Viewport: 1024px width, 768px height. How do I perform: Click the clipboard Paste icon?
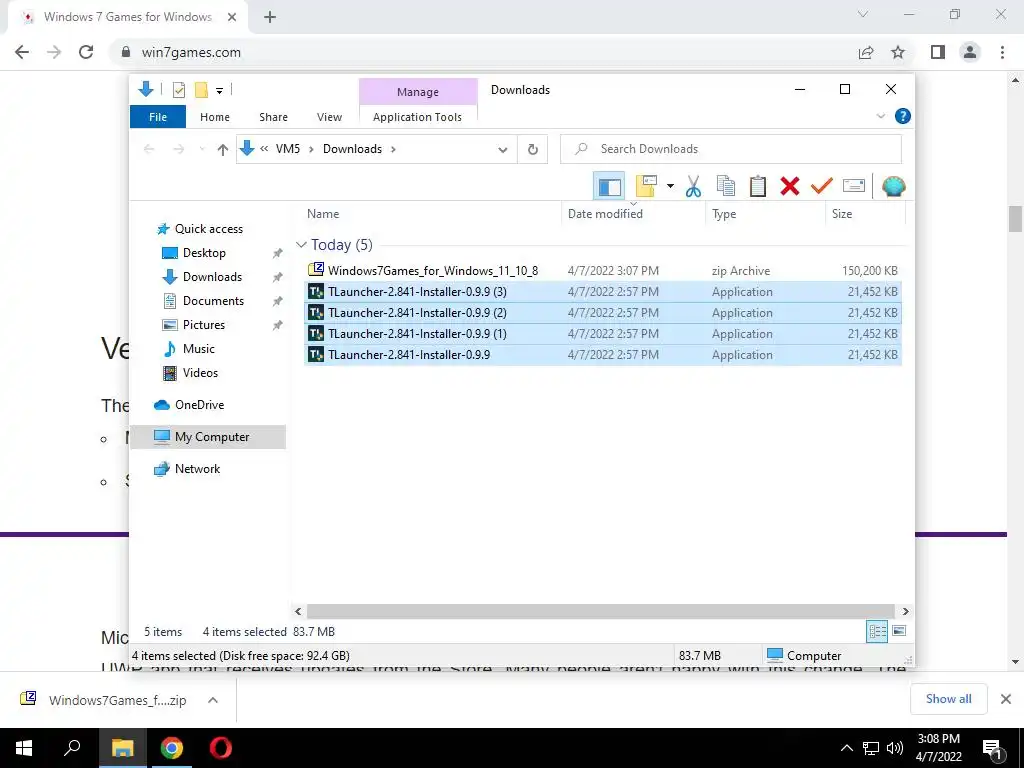tap(758, 186)
